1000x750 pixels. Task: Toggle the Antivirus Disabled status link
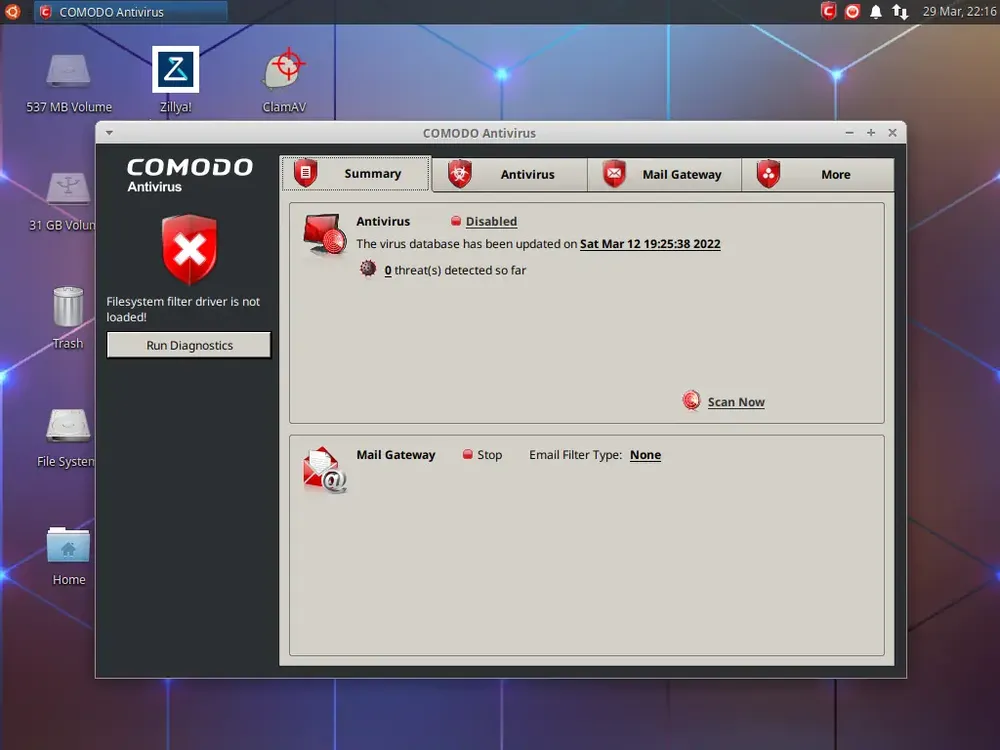tap(491, 221)
